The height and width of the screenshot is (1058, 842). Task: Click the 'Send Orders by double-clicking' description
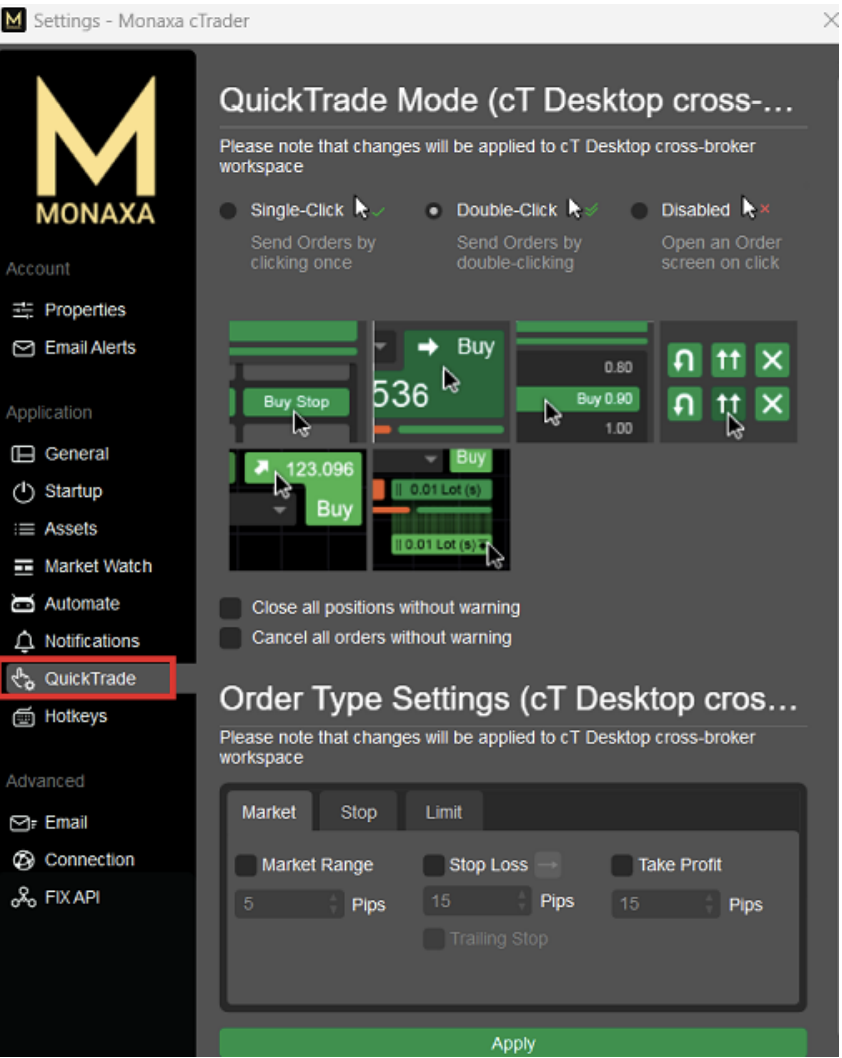519,253
